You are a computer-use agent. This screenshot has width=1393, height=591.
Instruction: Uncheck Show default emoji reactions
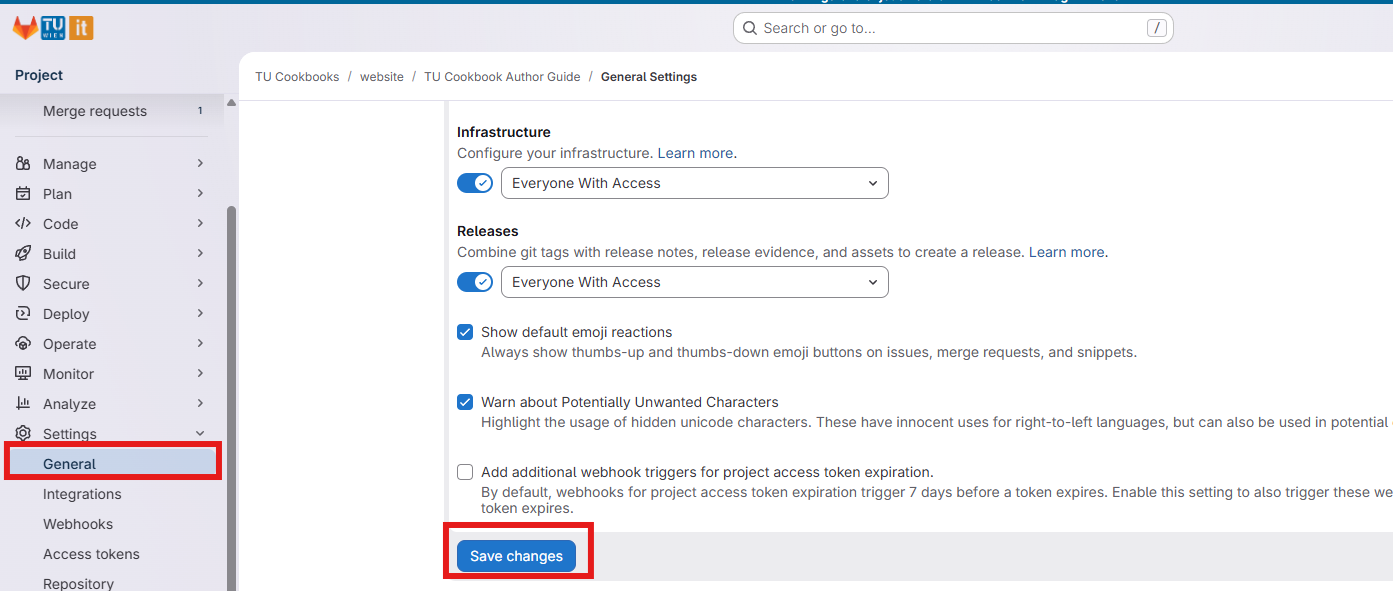[x=465, y=332]
